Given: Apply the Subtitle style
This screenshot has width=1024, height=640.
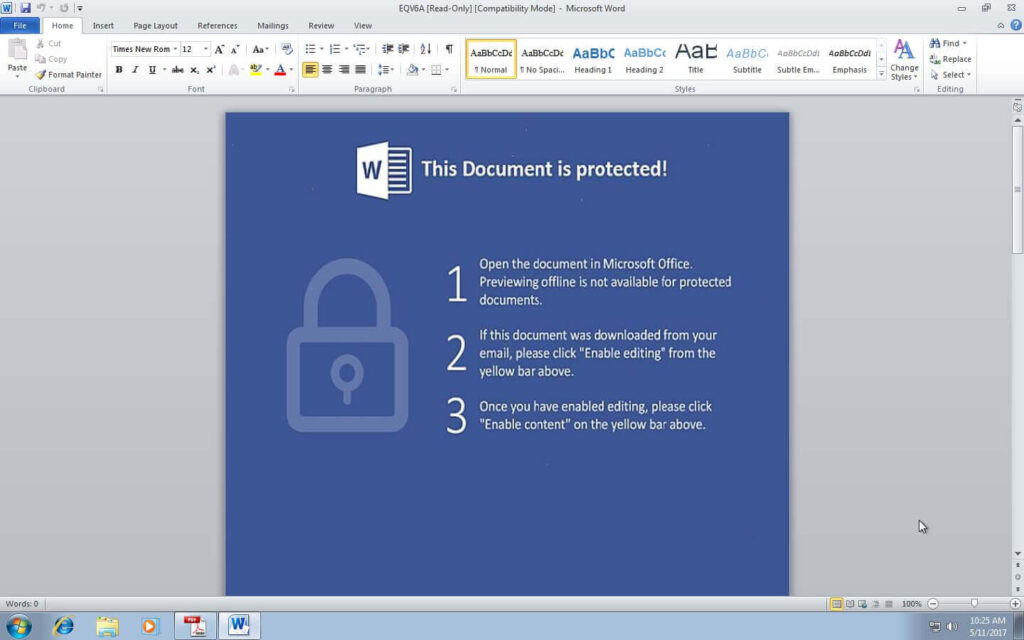Looking at the screenshot, I should tap(747, 59).
